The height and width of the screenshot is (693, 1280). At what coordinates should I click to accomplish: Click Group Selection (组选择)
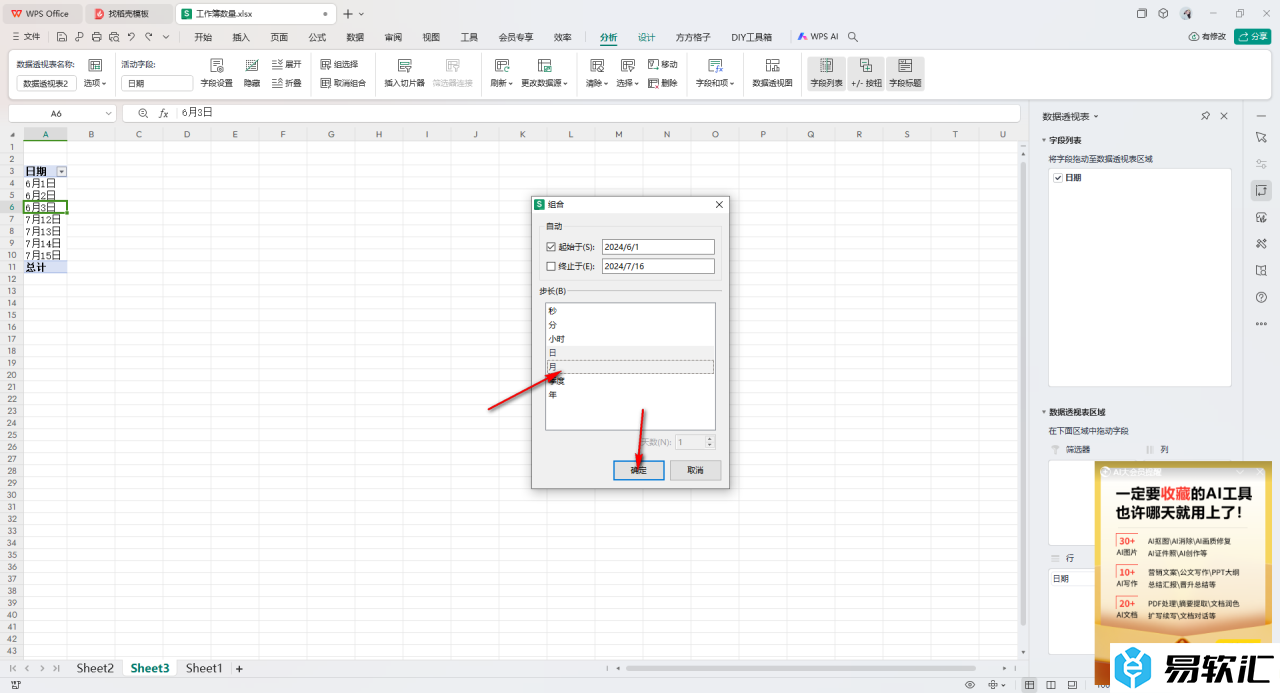point(339,64)
